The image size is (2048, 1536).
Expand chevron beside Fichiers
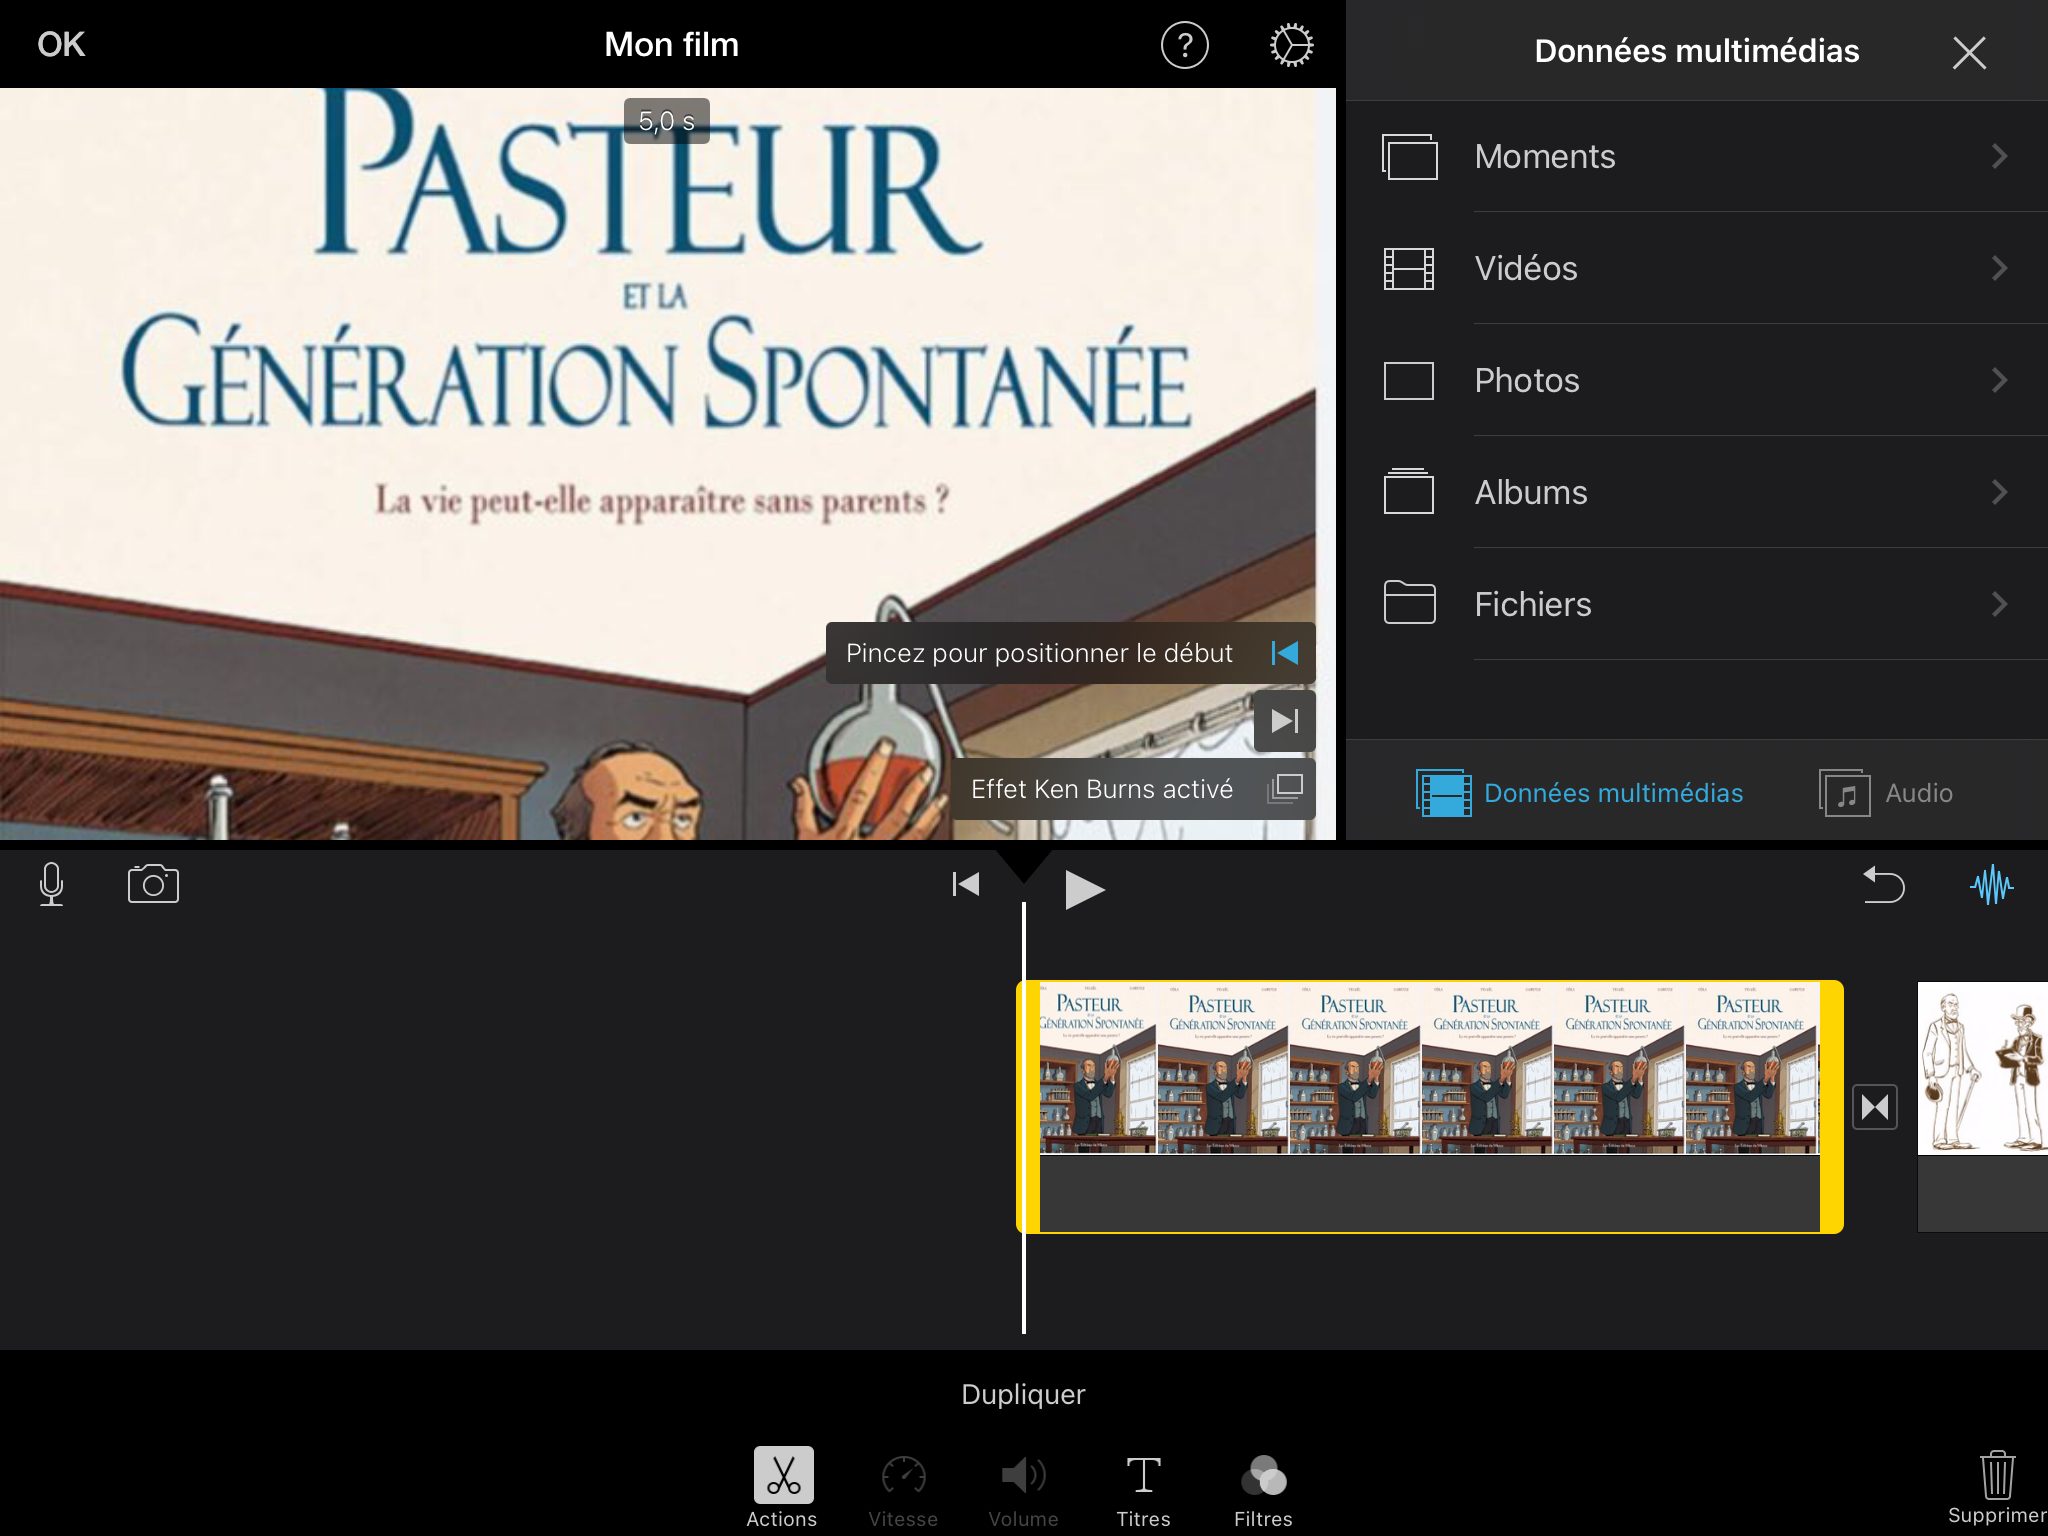1999,604
